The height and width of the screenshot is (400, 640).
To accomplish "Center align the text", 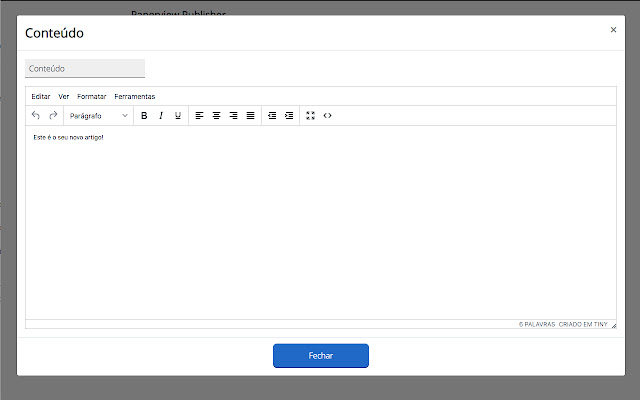I will [x=216, y=116].
